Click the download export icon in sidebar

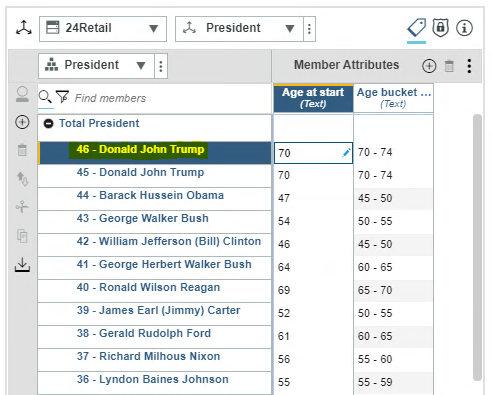(x=22, y=265)
